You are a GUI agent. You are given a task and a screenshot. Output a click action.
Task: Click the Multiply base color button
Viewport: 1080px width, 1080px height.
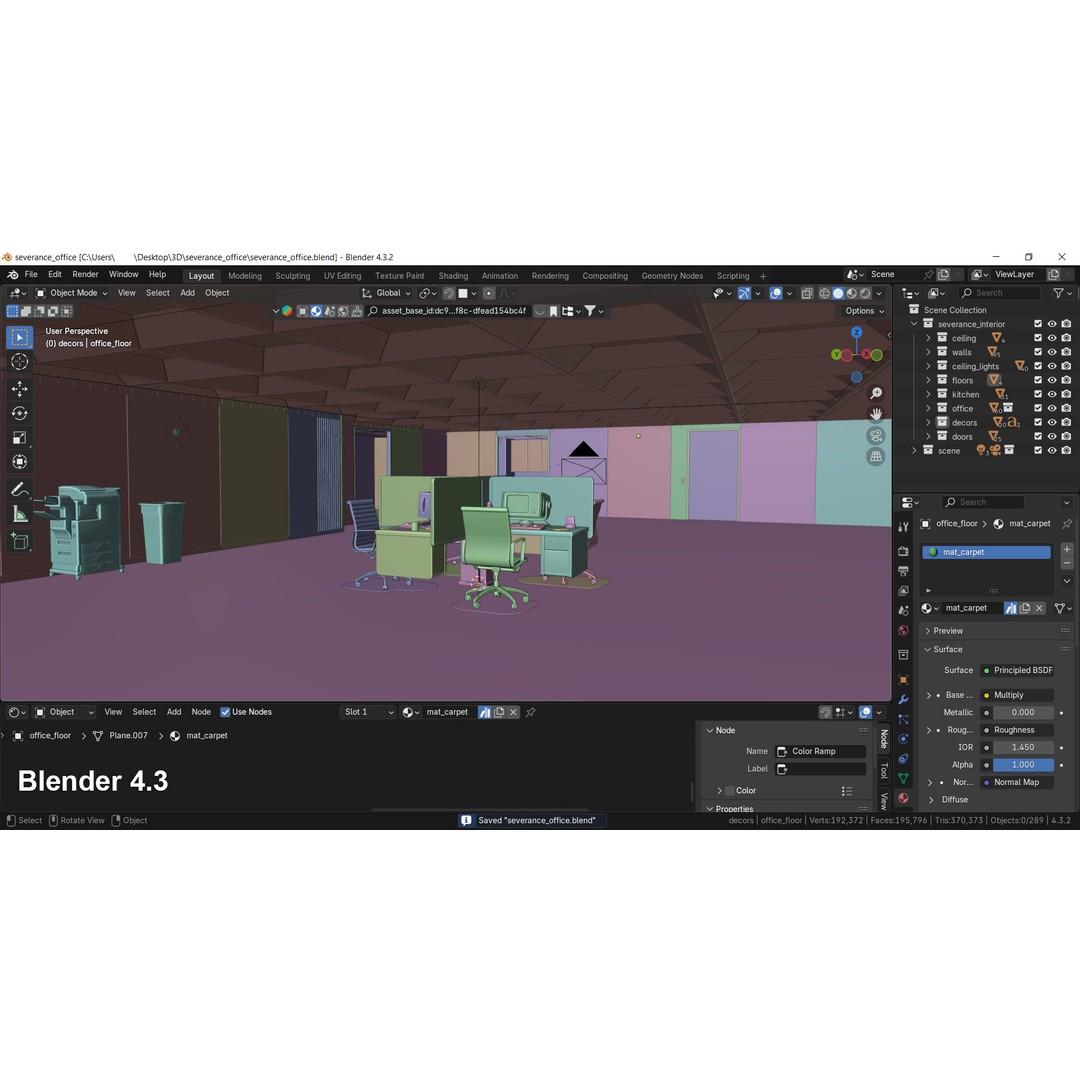(x=1017, y=695)
